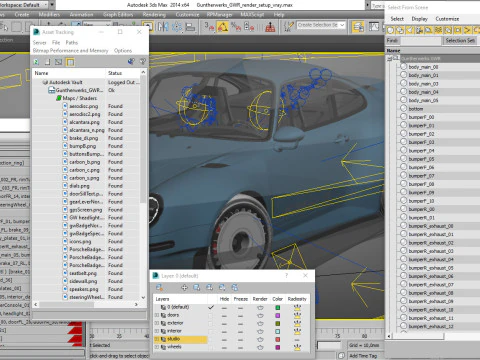Select bumperF_04 in the scene list
The image size is (480, 360).
click(421, 151)
